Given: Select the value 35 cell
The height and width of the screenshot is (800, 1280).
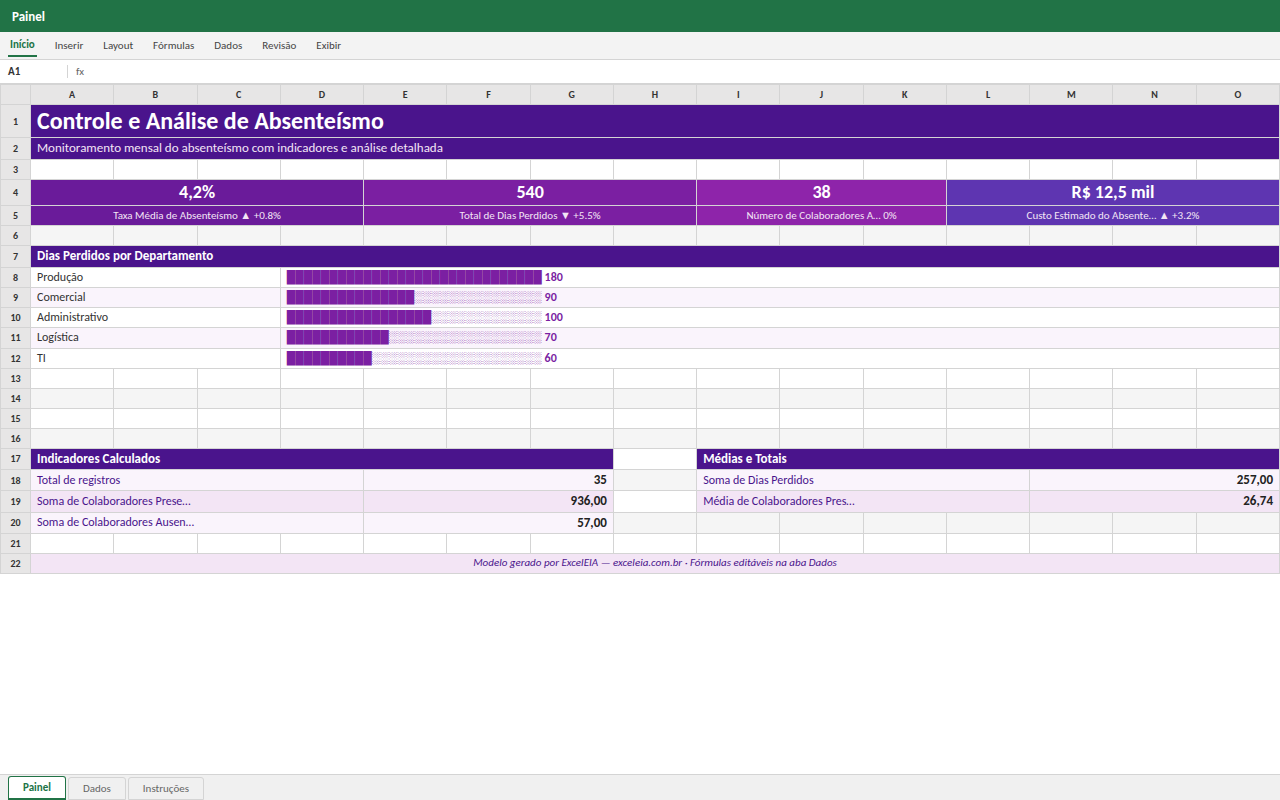Looking at the screenshot, I should point(489,480).
